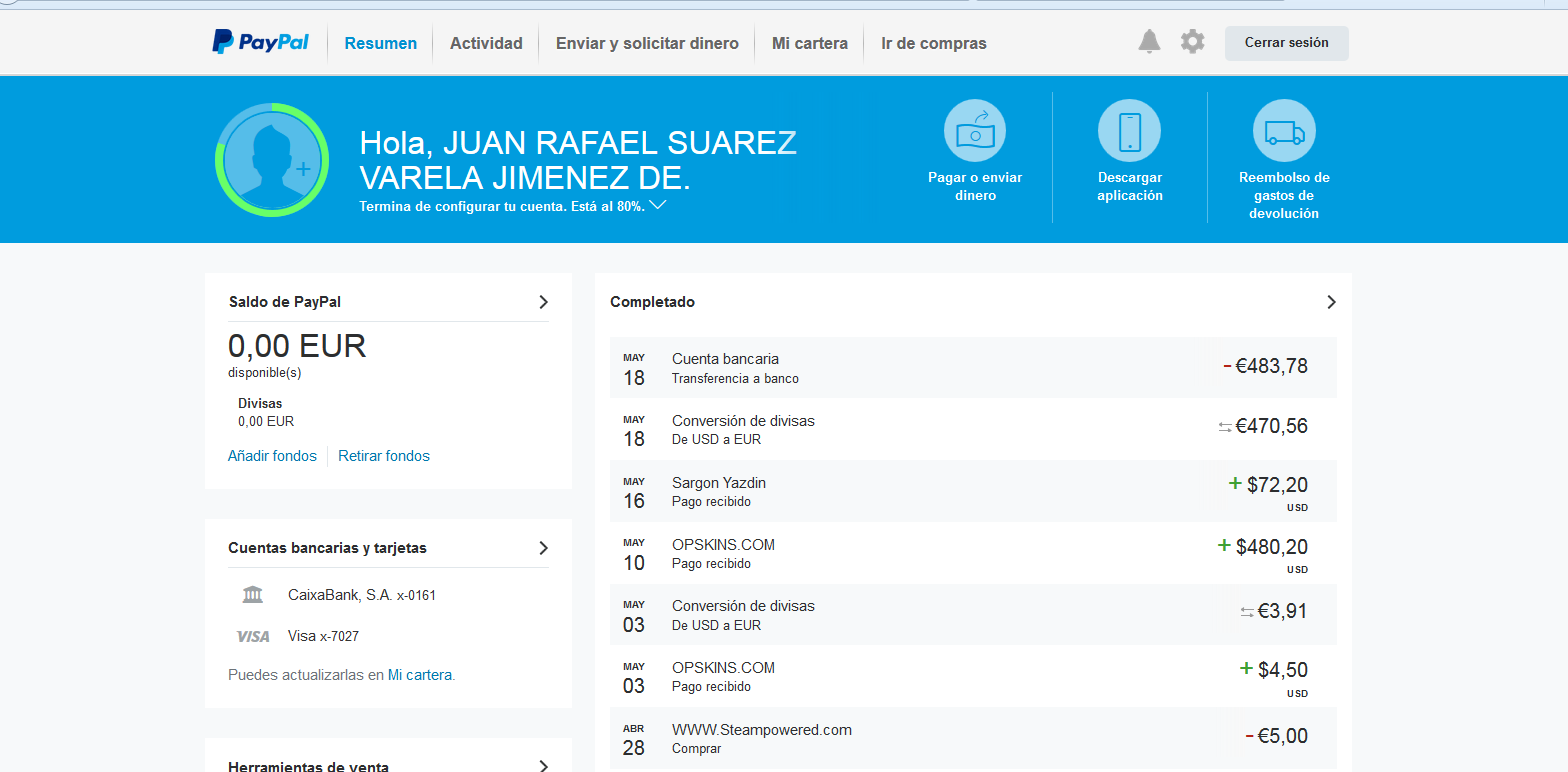Click the Retirar fondos link
Image resolution: width=1568 pixels, height=772 pixels.
click(384, 456)
